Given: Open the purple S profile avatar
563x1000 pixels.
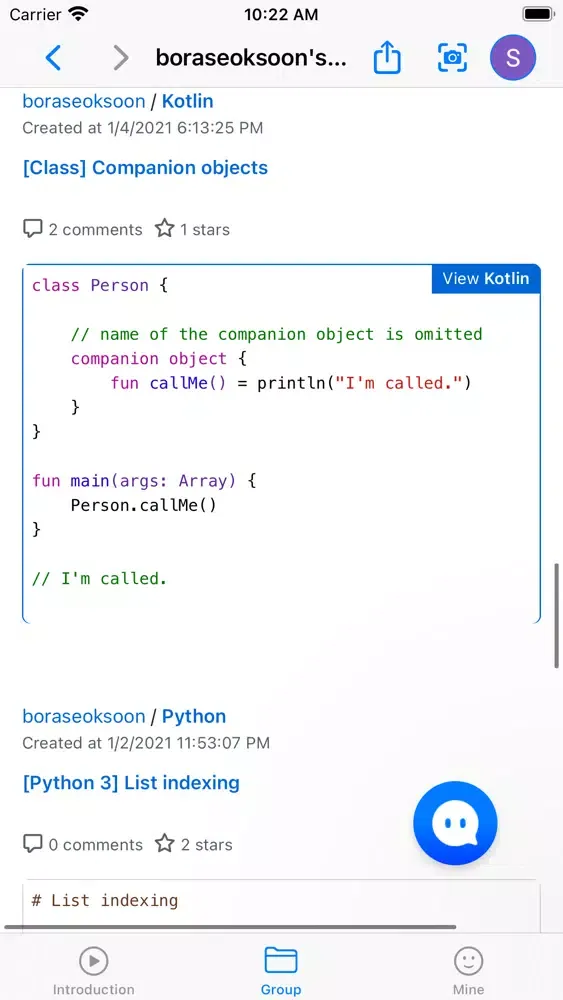Looking at the screenshot, I should pyautogui.click(x=513, y=58).
